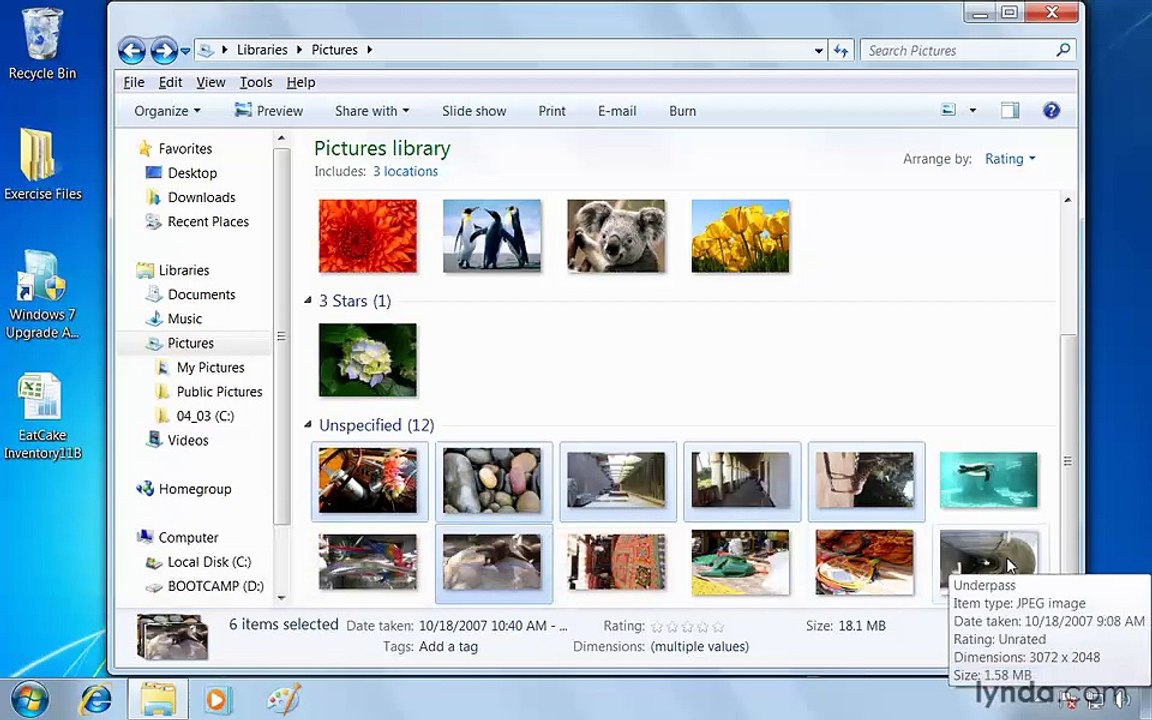The height and width of the screenshot is (720, 1152).
Task: Select the swimming penguin underwater thumbnail
Action: coord(988,479)
